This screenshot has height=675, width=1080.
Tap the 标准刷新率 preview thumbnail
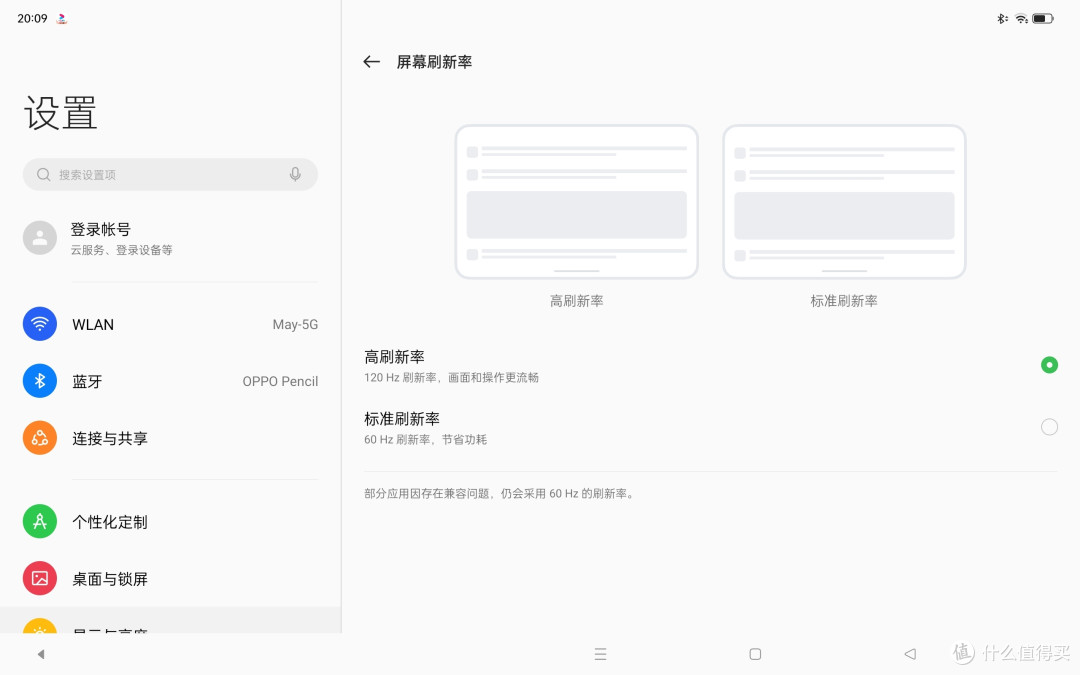tap(844, 202)
